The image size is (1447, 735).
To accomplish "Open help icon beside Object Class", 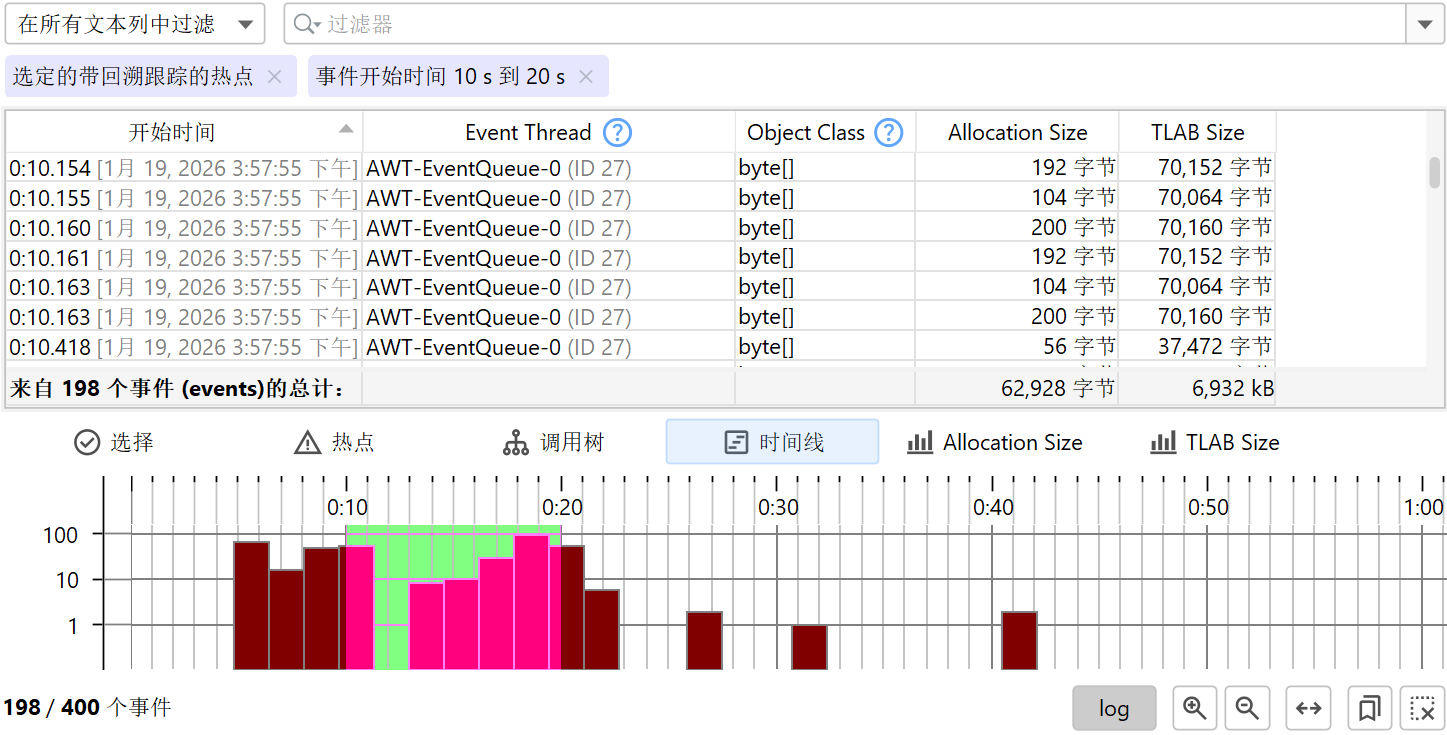I will [888, 133].
